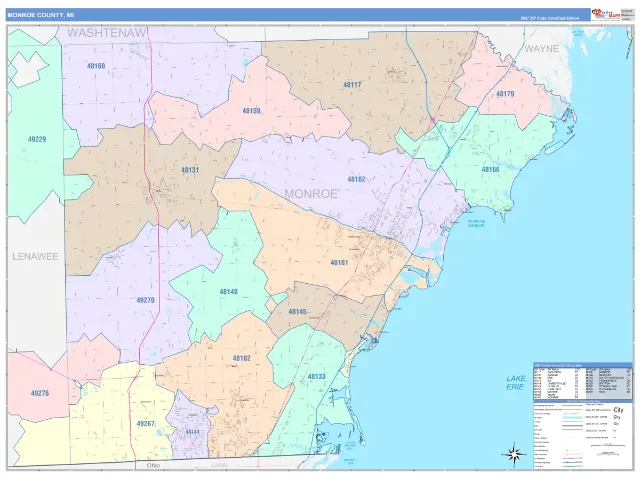
Task: Click the ZIP code label 48179
Action: coord(505,94)
